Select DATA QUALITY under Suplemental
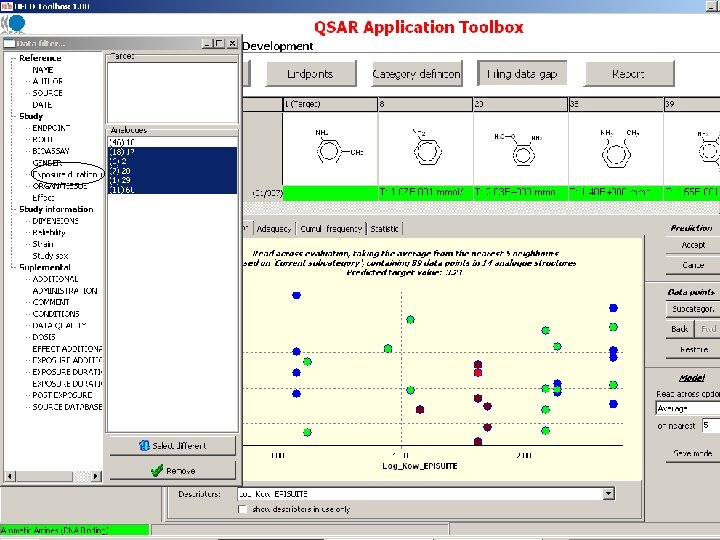Screen dimensions: 720x540 pos(59,326)
